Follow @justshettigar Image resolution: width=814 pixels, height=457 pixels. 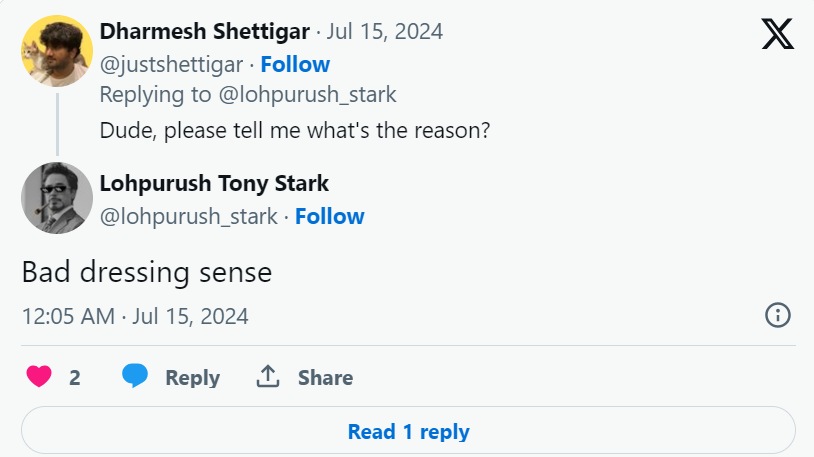coord(295,64)
